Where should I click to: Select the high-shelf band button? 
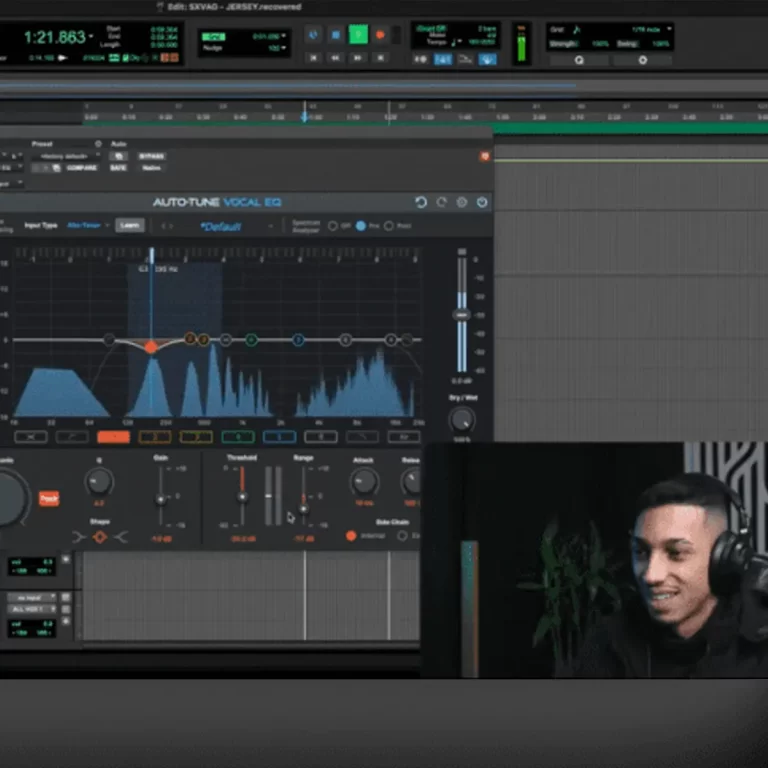click(x=362, y=436)
